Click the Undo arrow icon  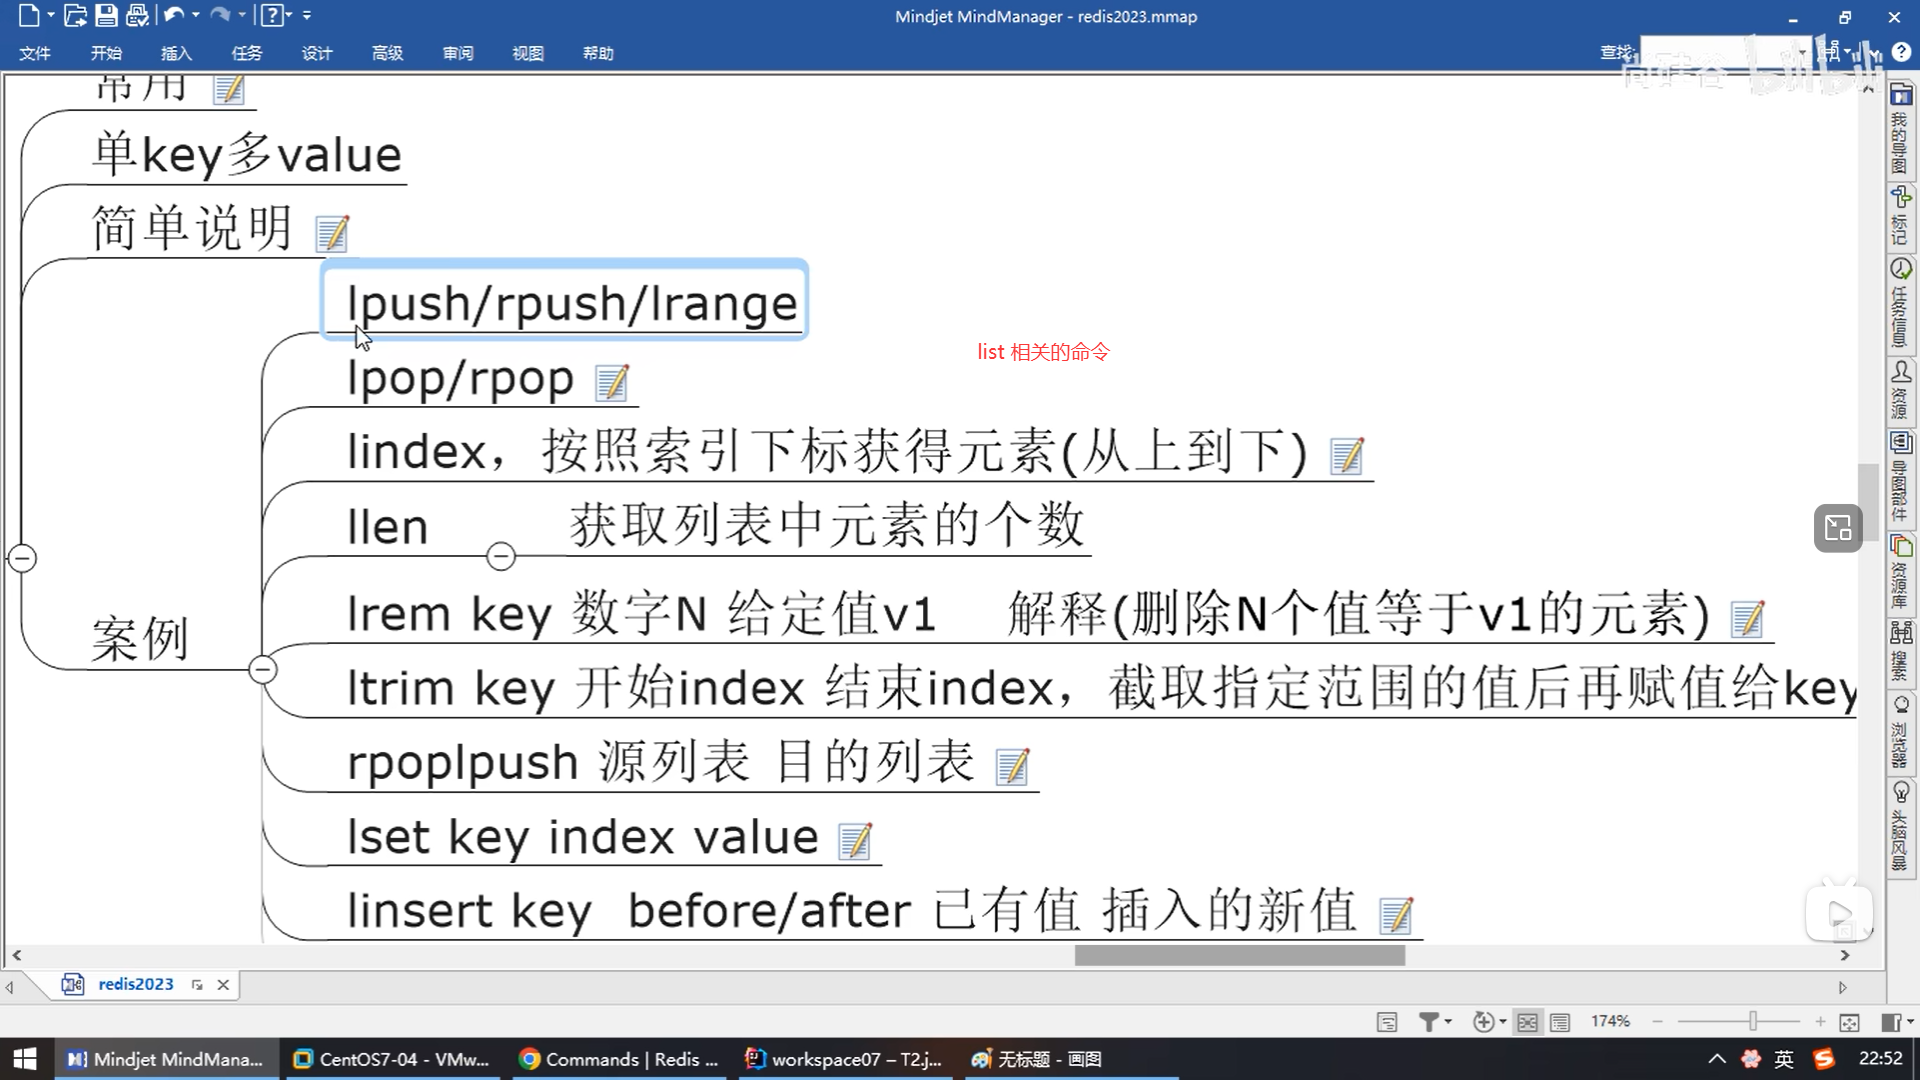coord(174,15)
